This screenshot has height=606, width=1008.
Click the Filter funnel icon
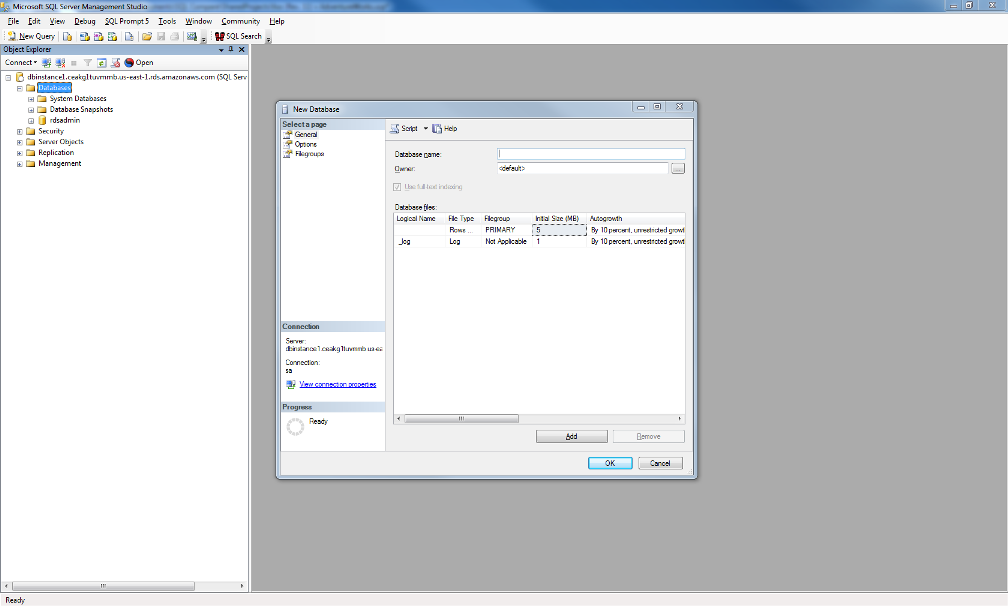tap(87, 63)
